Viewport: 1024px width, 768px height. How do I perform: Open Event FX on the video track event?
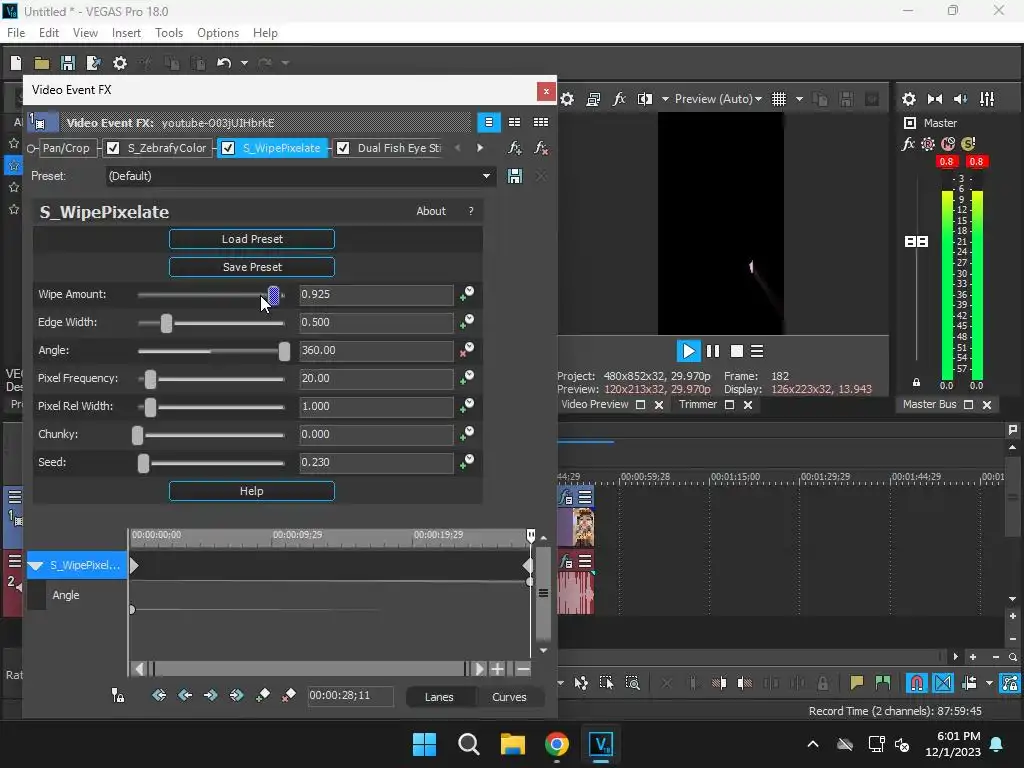pos(566,498)
